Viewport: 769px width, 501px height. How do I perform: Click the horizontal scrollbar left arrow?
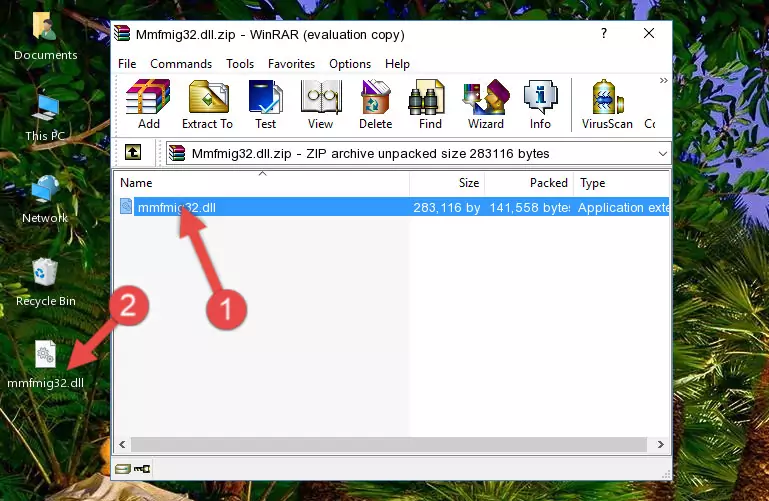tap(123, 445)
